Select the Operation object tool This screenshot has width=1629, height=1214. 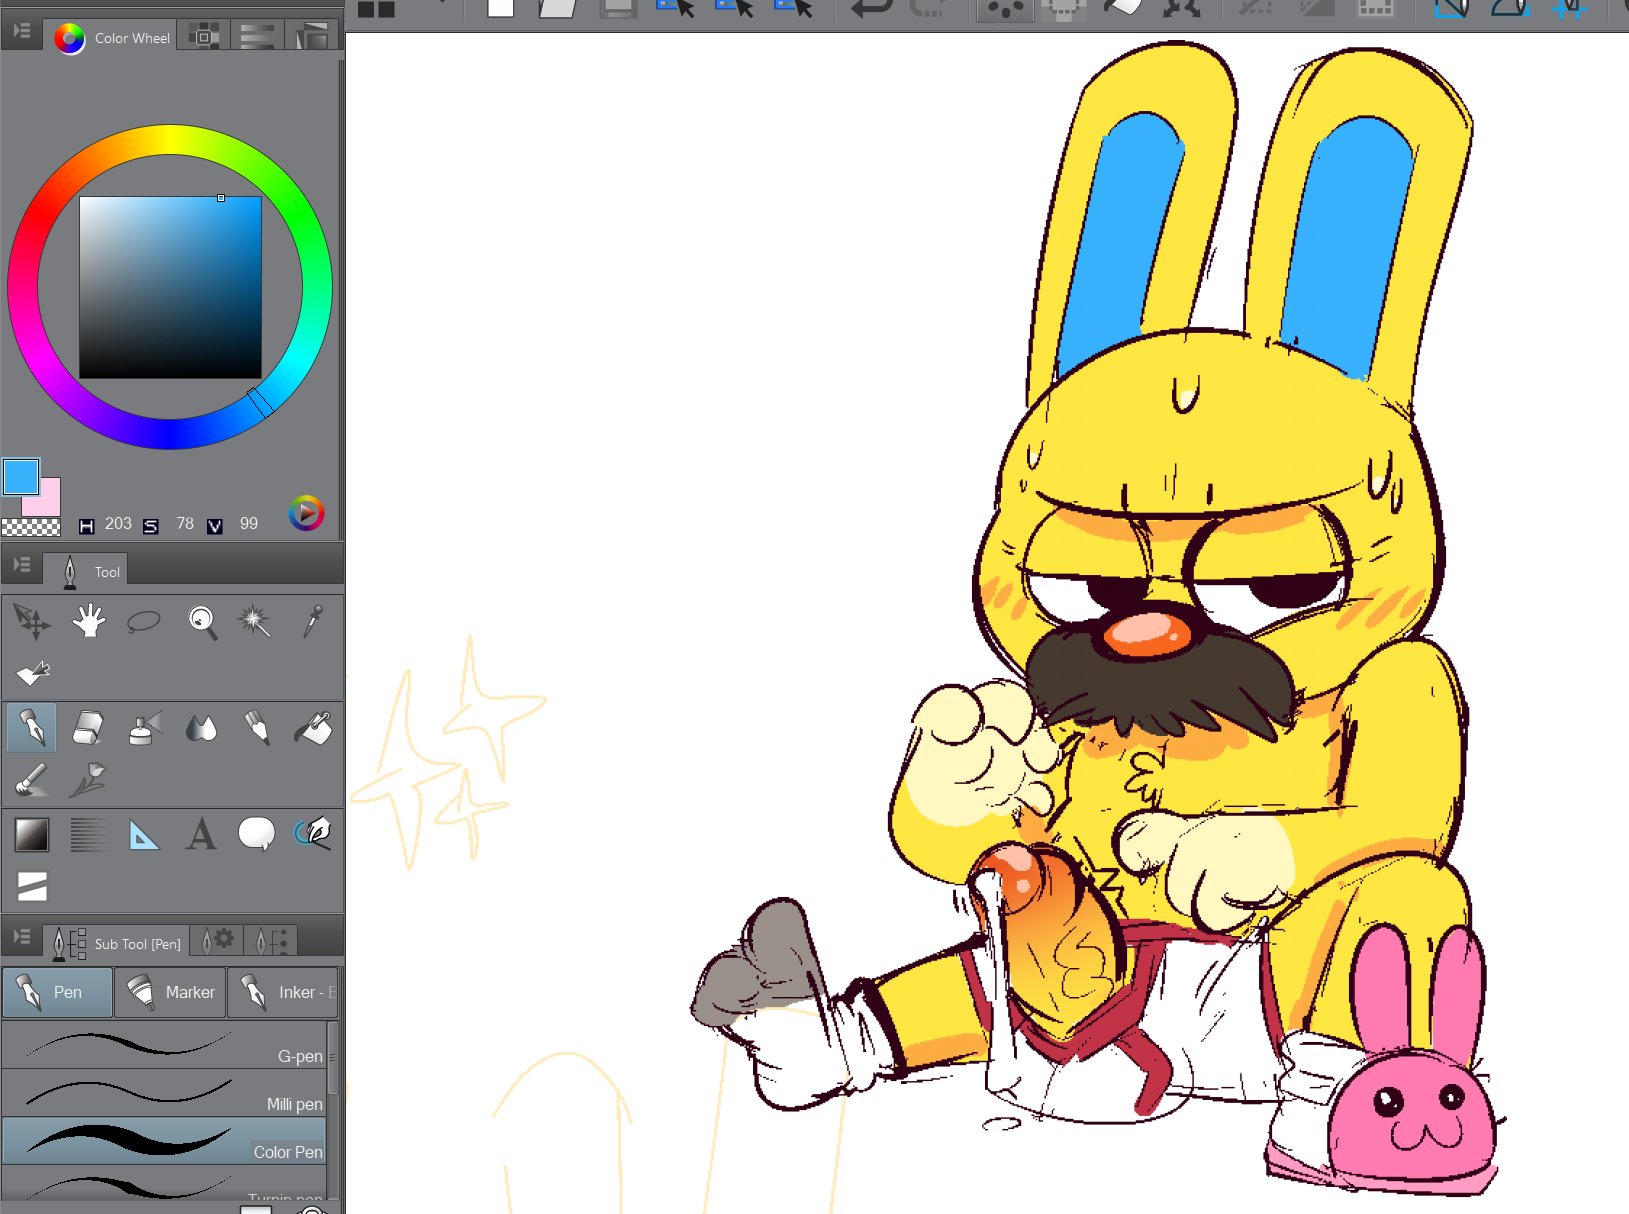coord(33,673)
